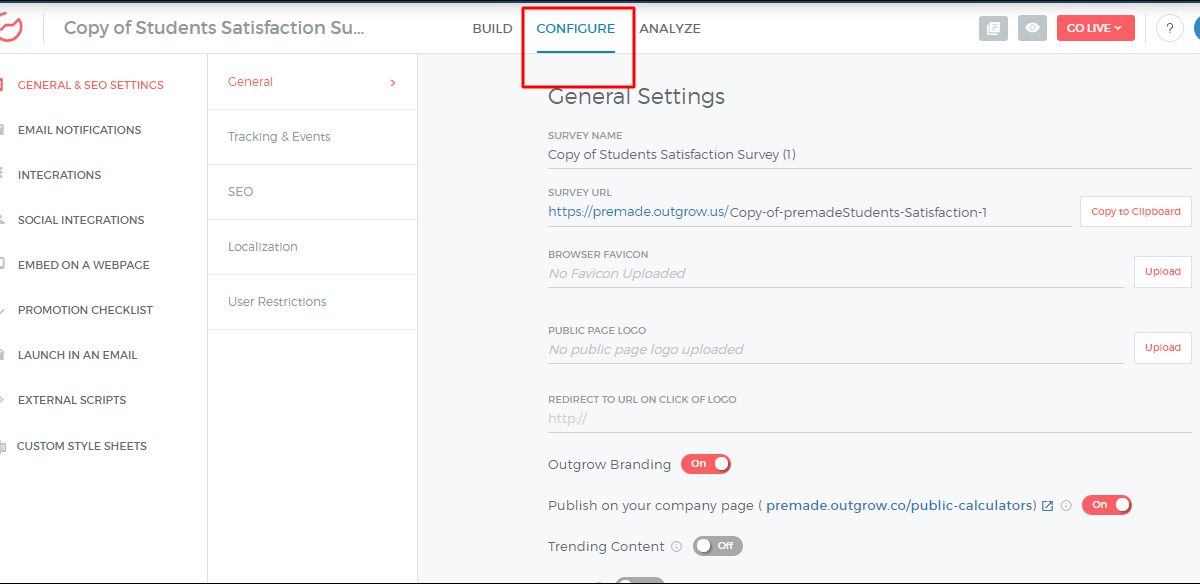Enable the Trending Content toggle
The image size is (1200, 584).
718,546
